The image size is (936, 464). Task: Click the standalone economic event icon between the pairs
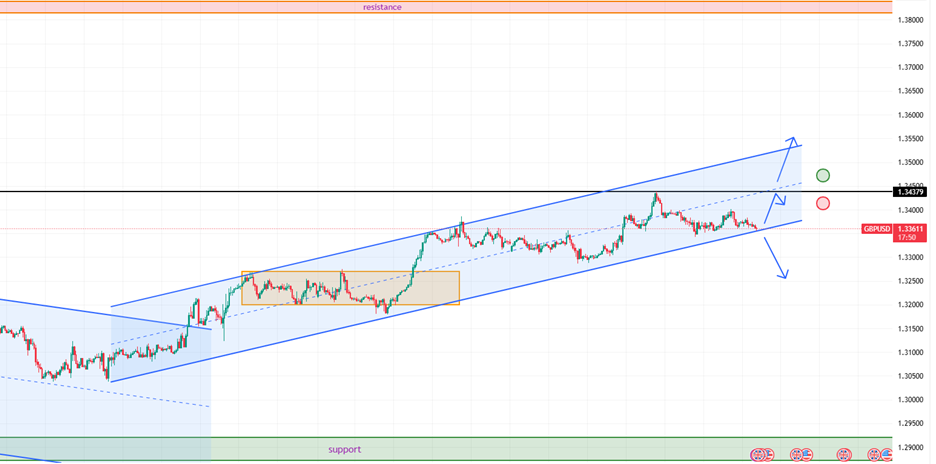pyautogui.click(x=843, y=455)
